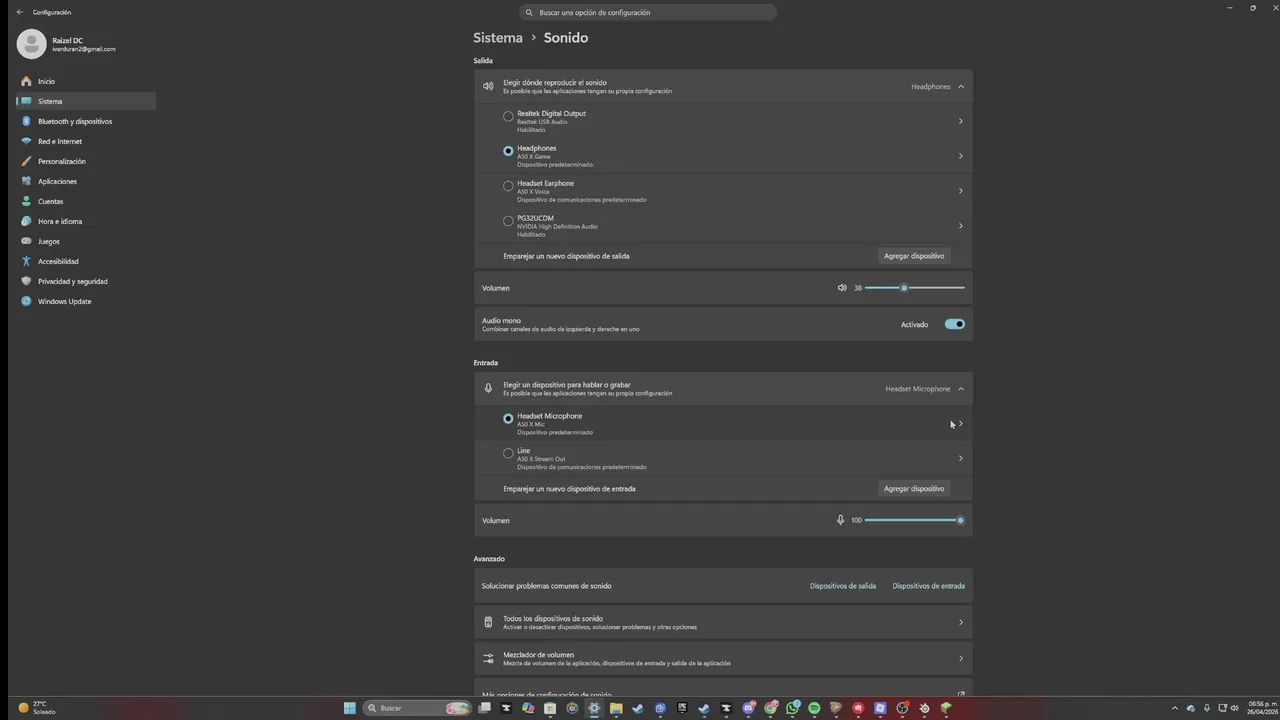Viewport: 1280px width, 720px height.
Task: Troubleshoot Dispositivos de salida link
Action: 843,586
